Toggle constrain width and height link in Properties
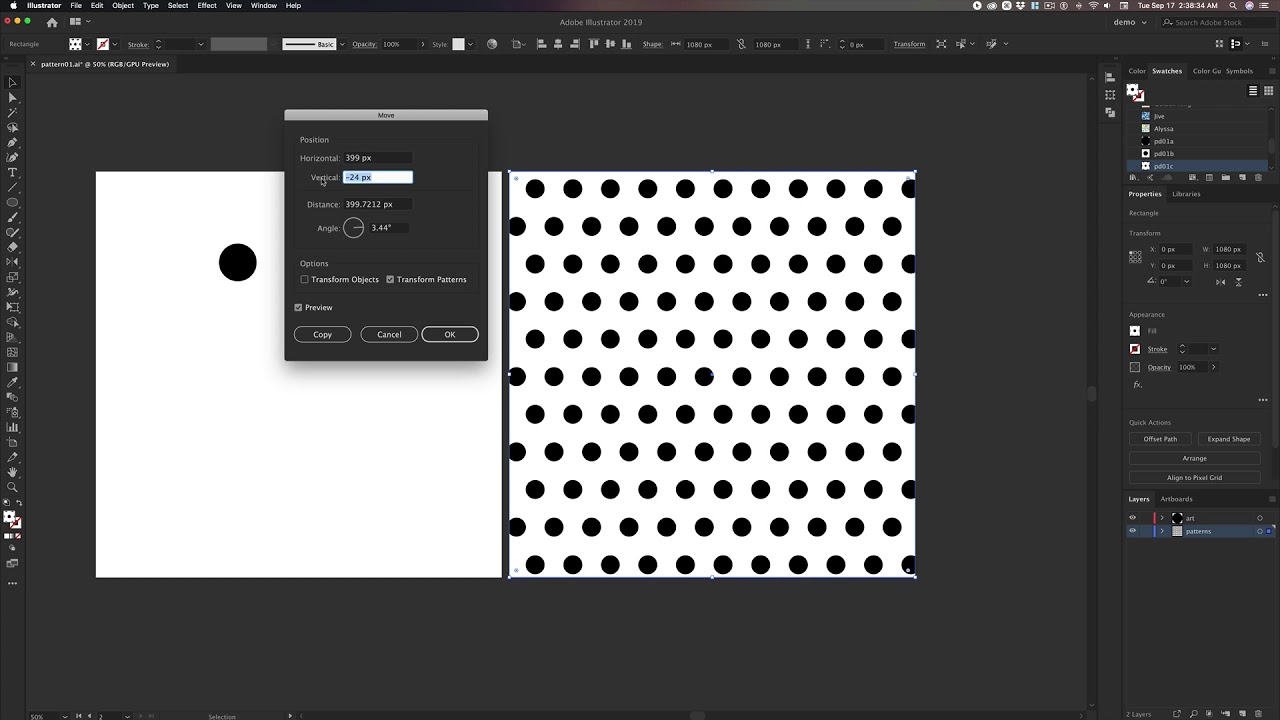This screenshot has height=720, width=1280. pos(1260,257)
